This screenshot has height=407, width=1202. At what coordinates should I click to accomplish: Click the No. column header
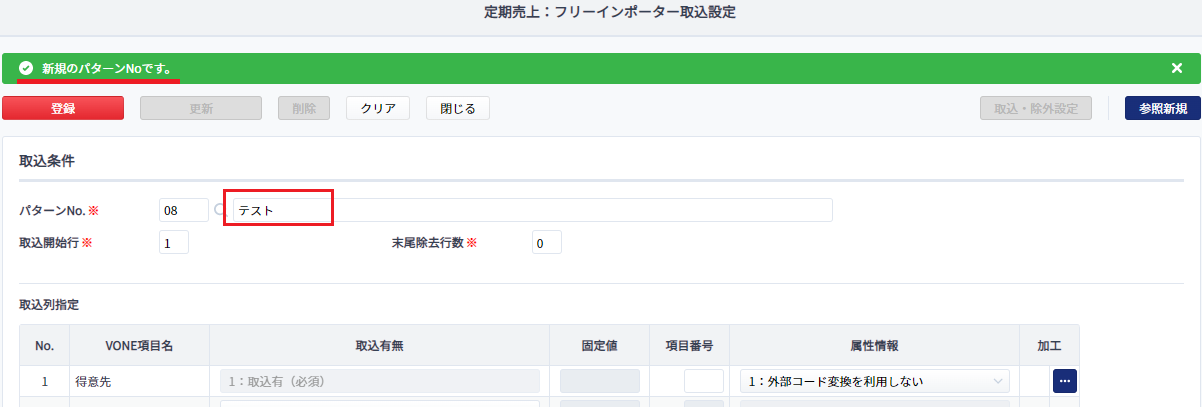coord(44,345)
